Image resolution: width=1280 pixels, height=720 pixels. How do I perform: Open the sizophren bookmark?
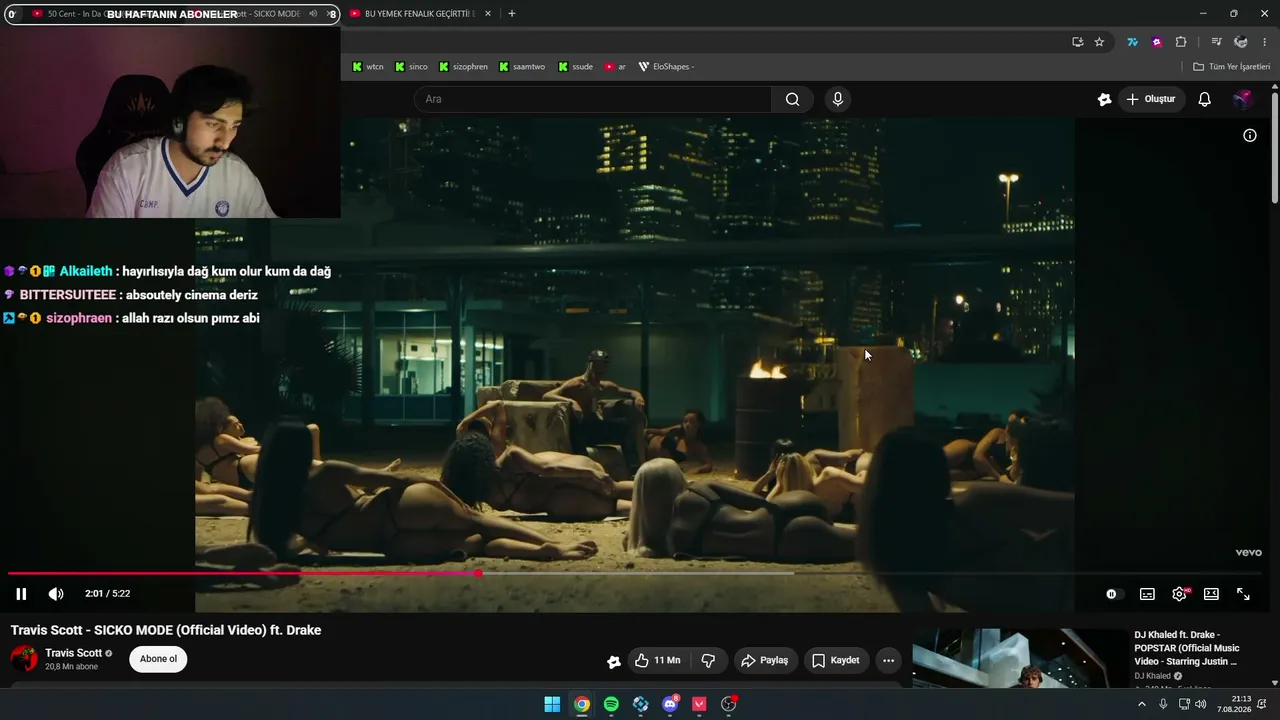coord(463,67)
